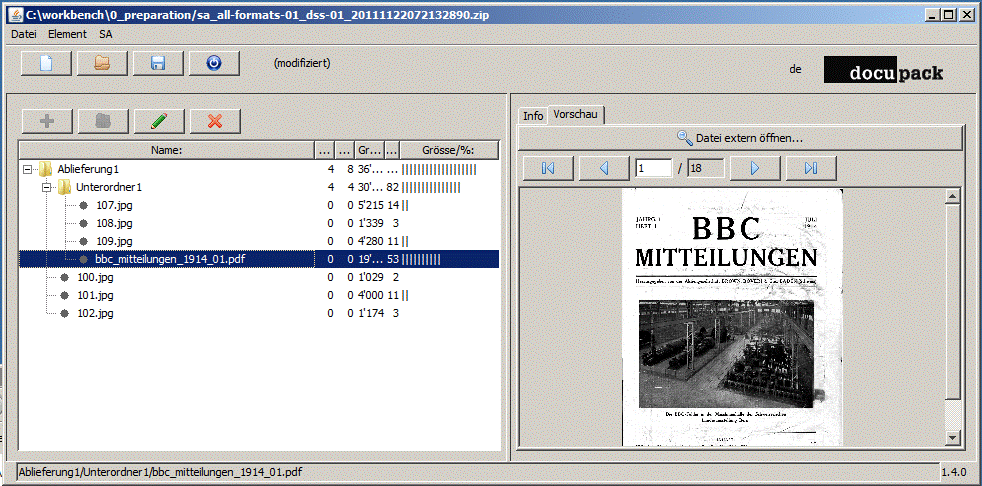Click the de language label

coord(795,70)
